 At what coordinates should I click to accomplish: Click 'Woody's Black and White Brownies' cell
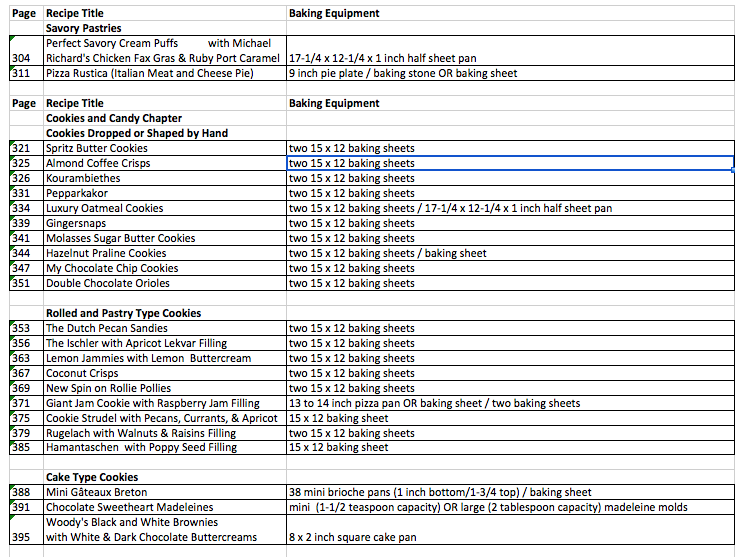[165, 529]
